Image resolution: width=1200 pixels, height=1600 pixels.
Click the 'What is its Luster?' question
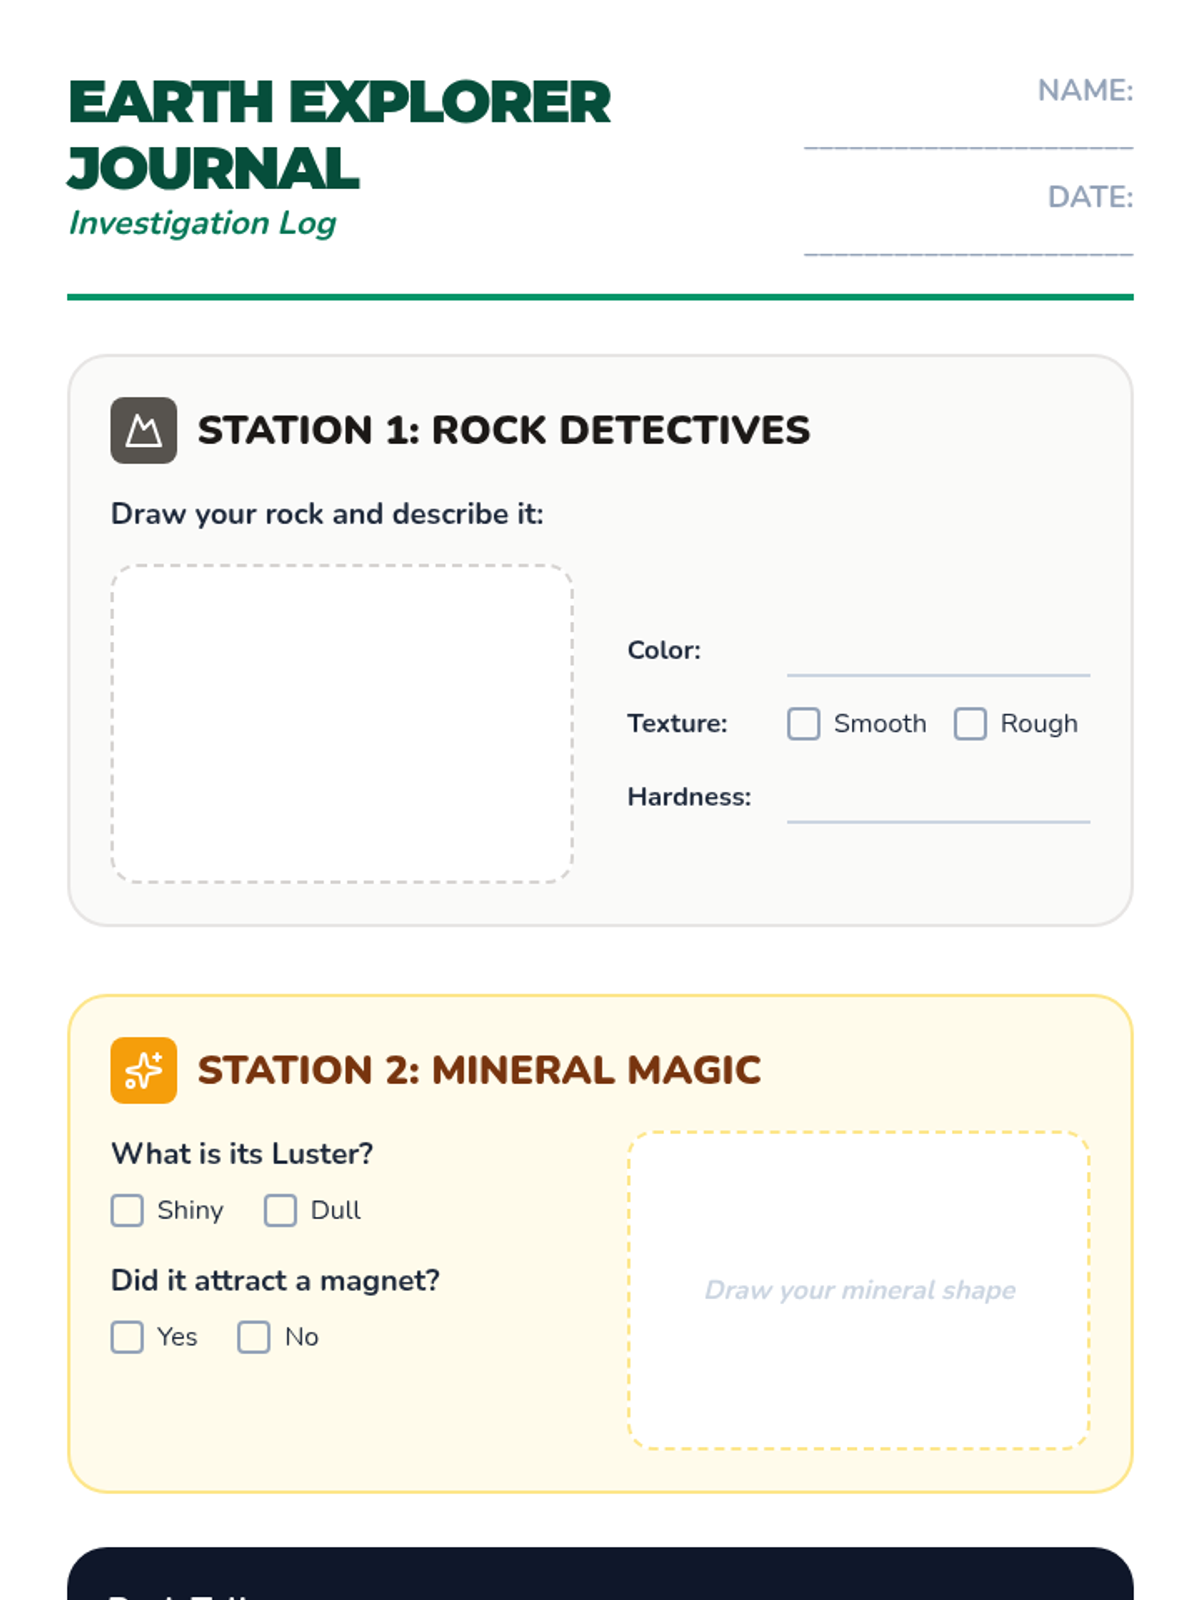pos(242,1154)
